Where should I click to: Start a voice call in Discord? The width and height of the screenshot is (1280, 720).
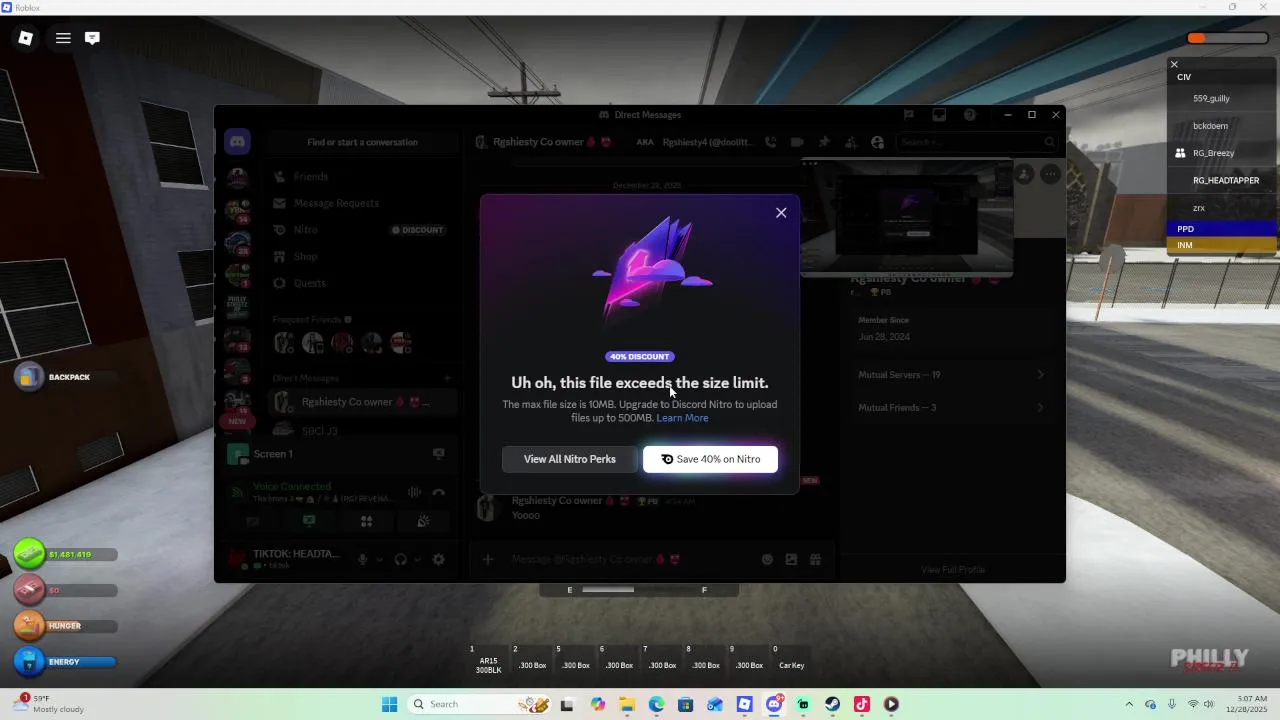[770, 142]
